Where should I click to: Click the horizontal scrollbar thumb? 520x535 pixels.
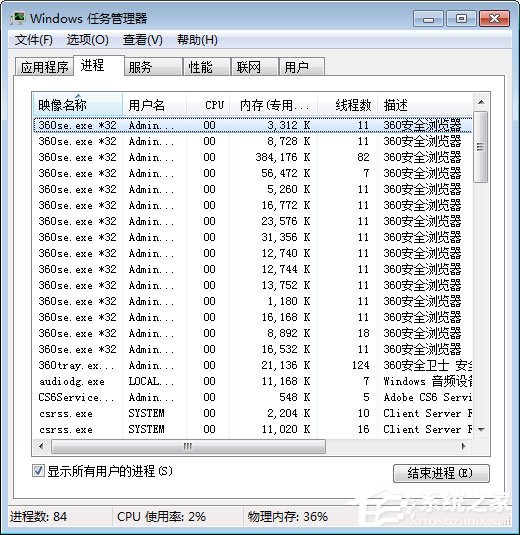(188, 446)
